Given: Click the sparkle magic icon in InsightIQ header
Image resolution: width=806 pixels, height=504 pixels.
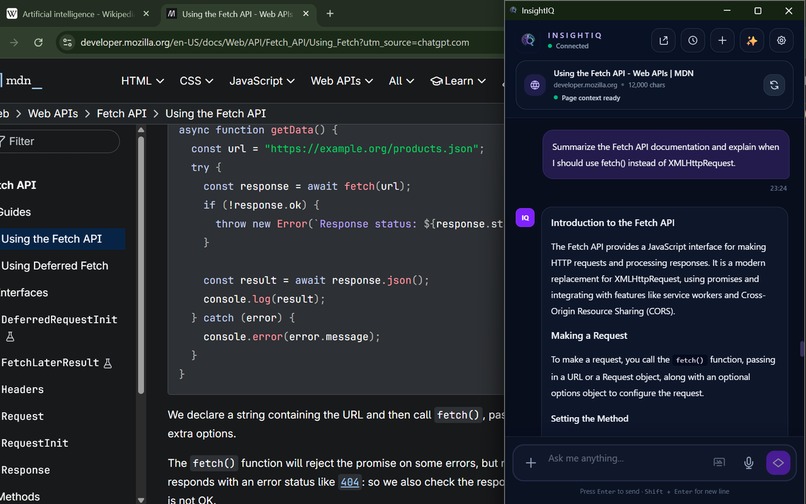Looking at the screenshot, I should coord(752,41).
